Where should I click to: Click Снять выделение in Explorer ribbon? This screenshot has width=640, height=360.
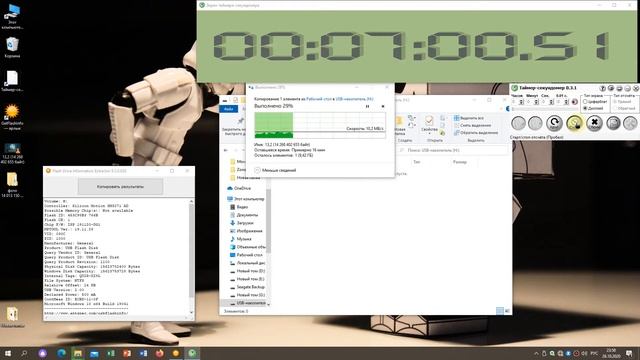473,125
